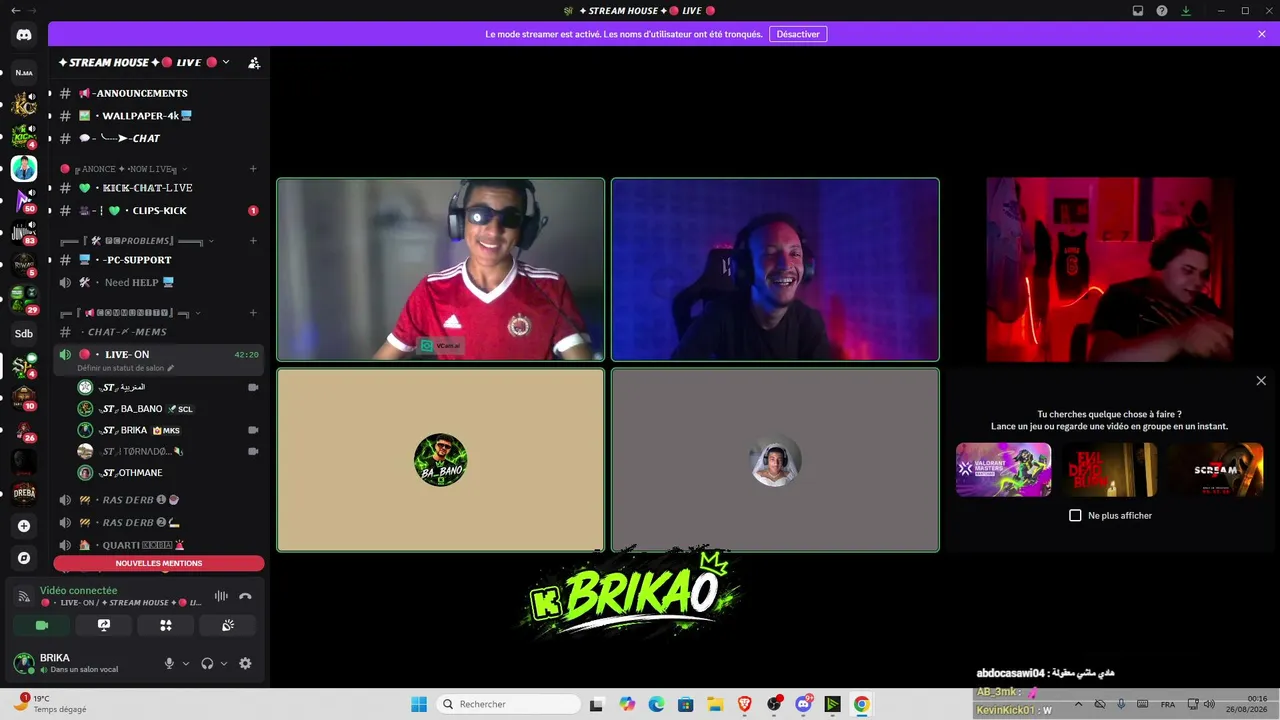The image size is (1280, 720).
Task: Open the PC-SUPPORT channel
Action: pyautogui.click(x=159, y=260)
